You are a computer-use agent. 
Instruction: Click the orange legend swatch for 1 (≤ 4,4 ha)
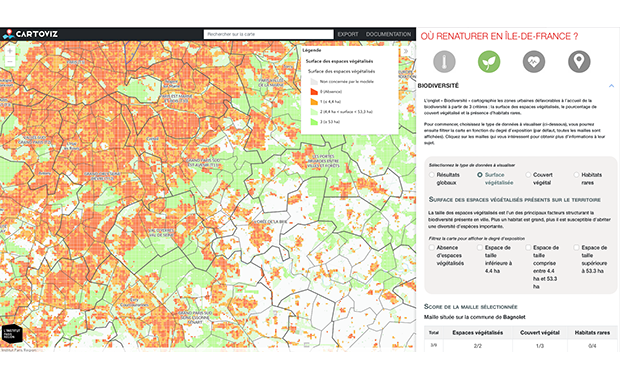(x=314, y=102)
